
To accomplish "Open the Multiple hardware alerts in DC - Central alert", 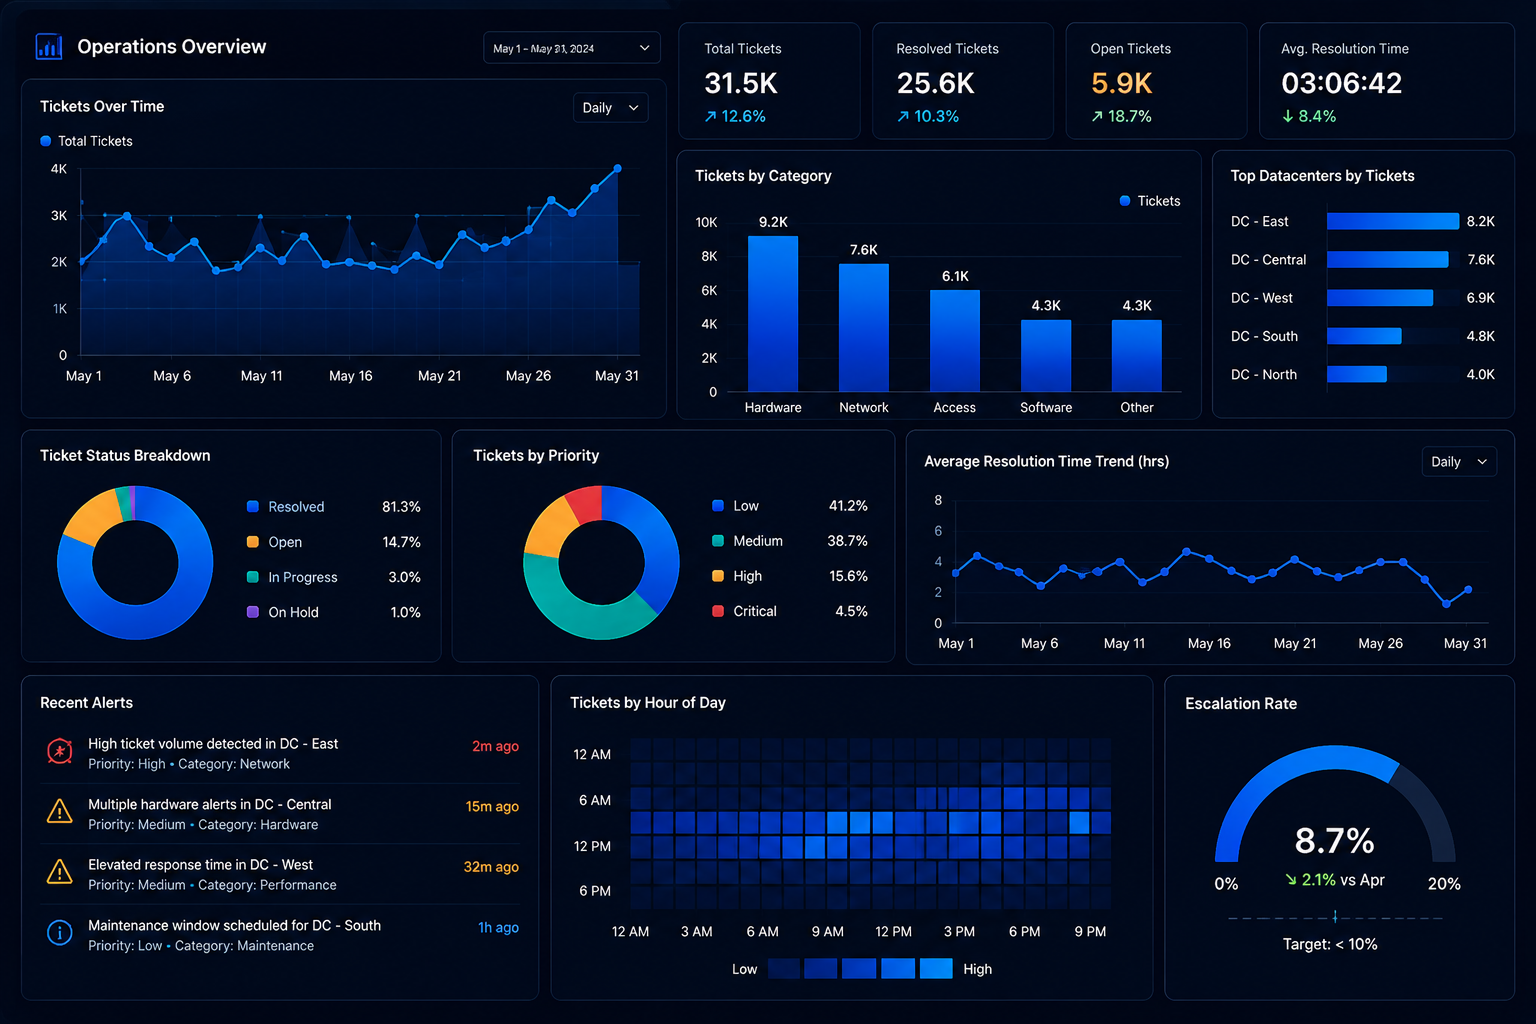I will coord(280,814).
